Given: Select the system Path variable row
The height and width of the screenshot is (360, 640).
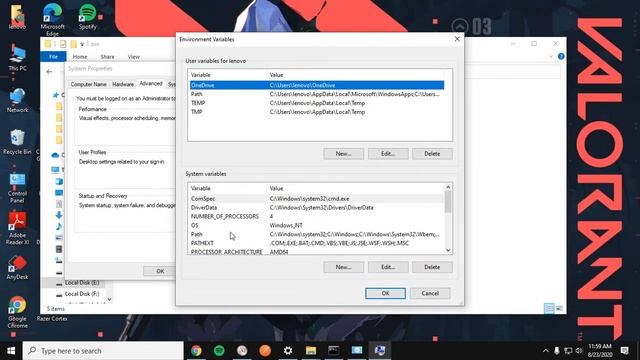Looking at the screenshot, I should pyautogui.click(x=316, y=234).
